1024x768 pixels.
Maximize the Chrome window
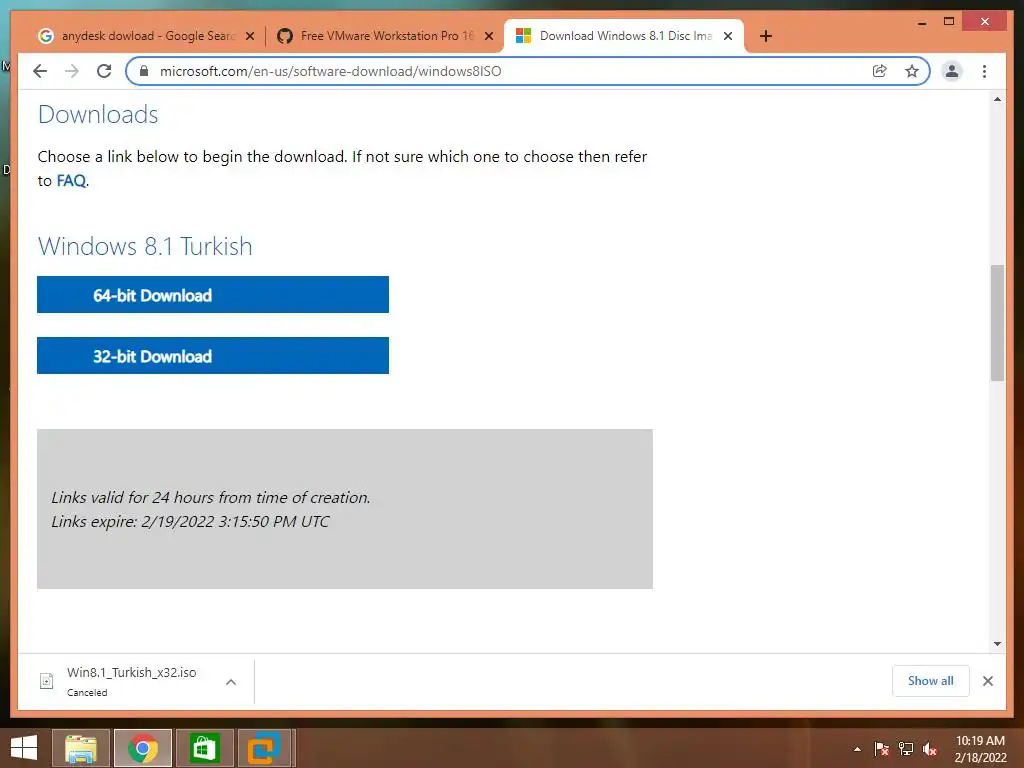950,22
